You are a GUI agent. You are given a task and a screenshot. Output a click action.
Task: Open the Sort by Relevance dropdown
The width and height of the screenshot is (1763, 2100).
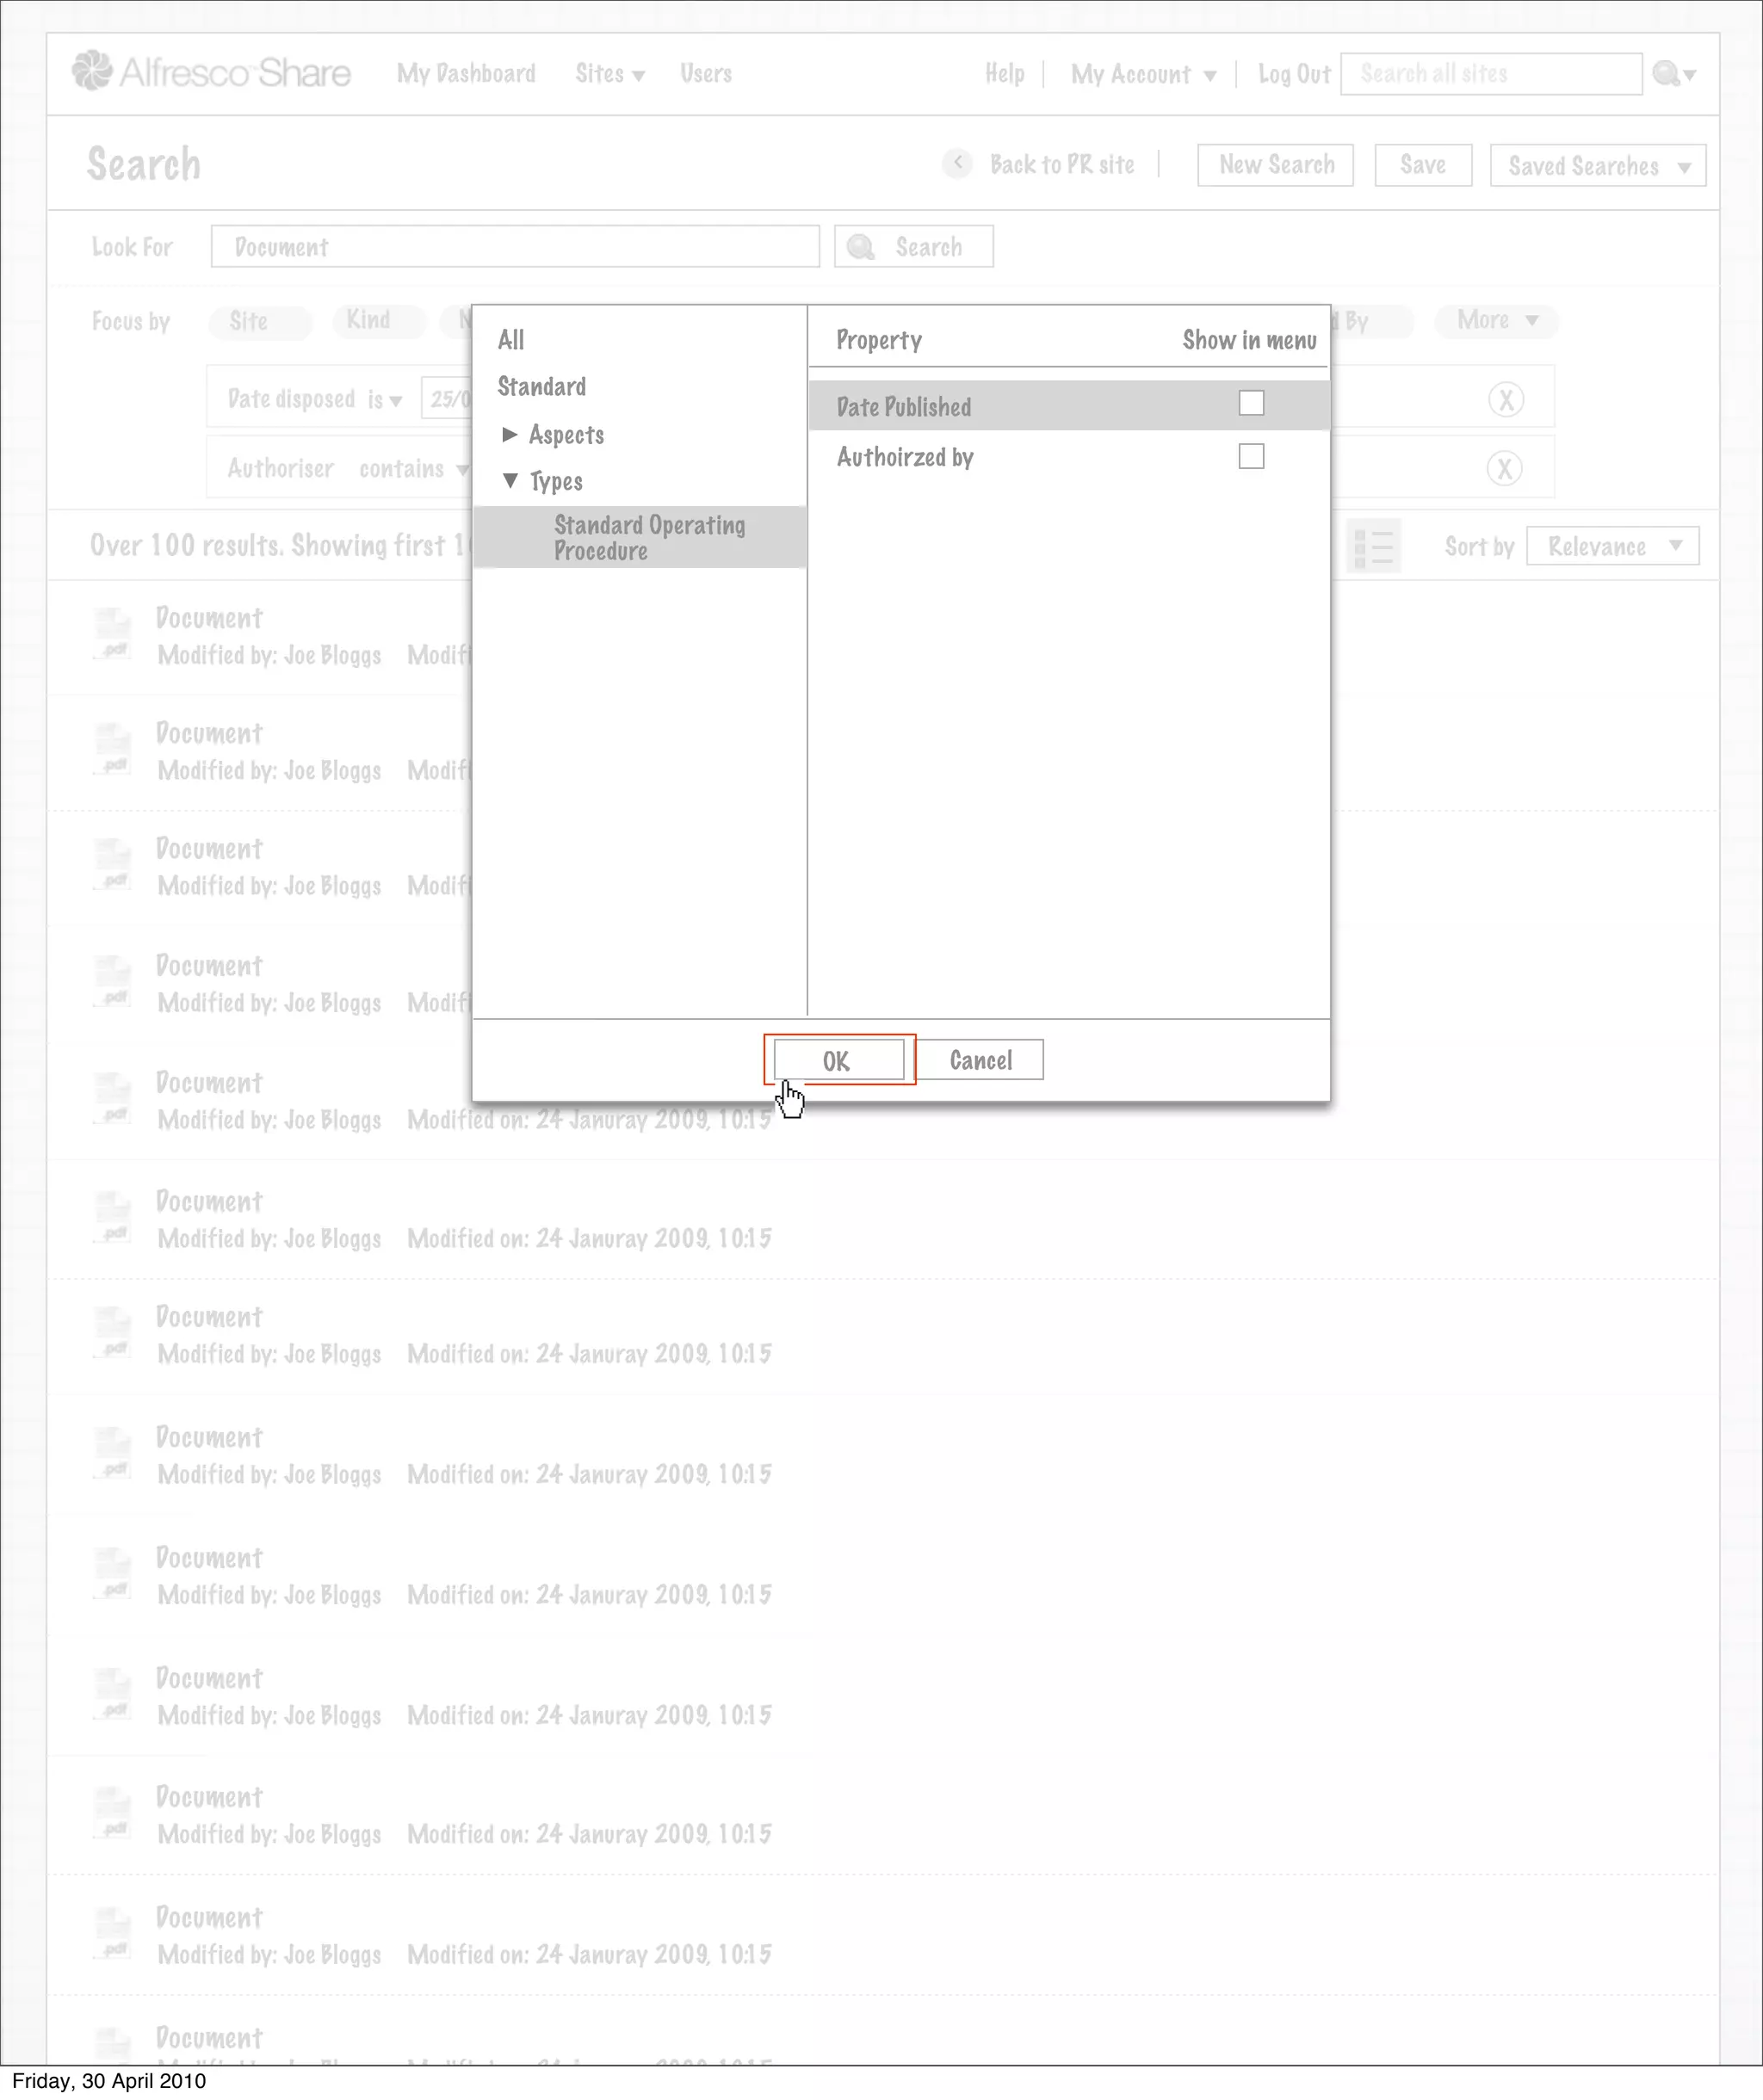pos(1612,546)
